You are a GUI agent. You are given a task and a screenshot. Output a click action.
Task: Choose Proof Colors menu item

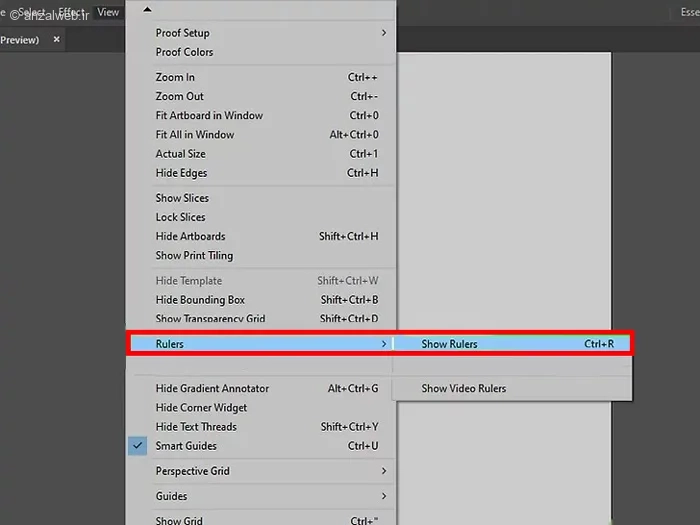coord(185,52)
